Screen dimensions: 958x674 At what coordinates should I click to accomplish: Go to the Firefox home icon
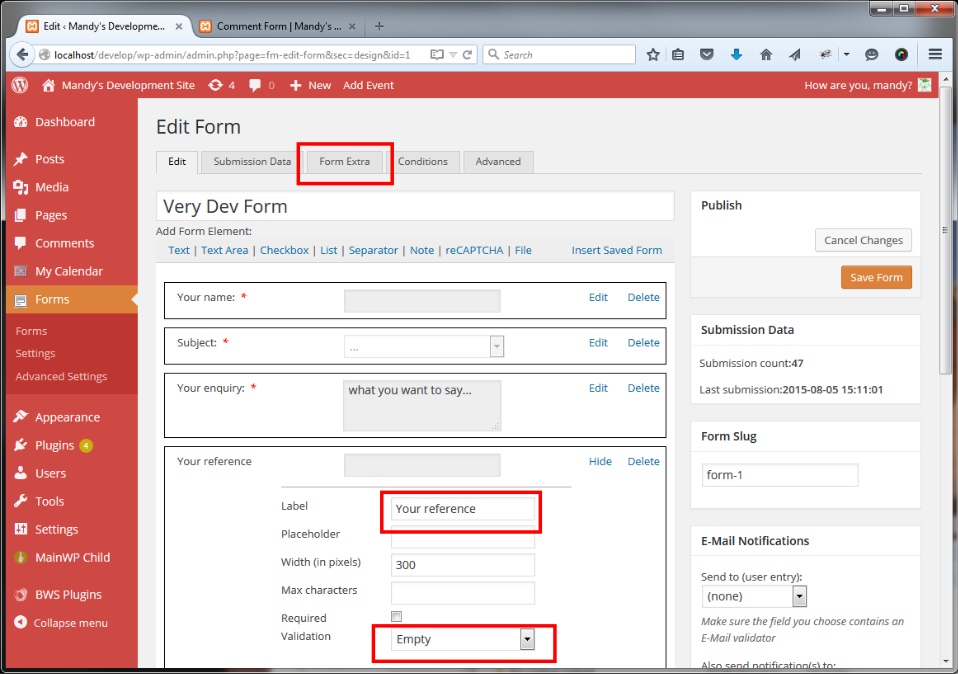coord(766,55)
